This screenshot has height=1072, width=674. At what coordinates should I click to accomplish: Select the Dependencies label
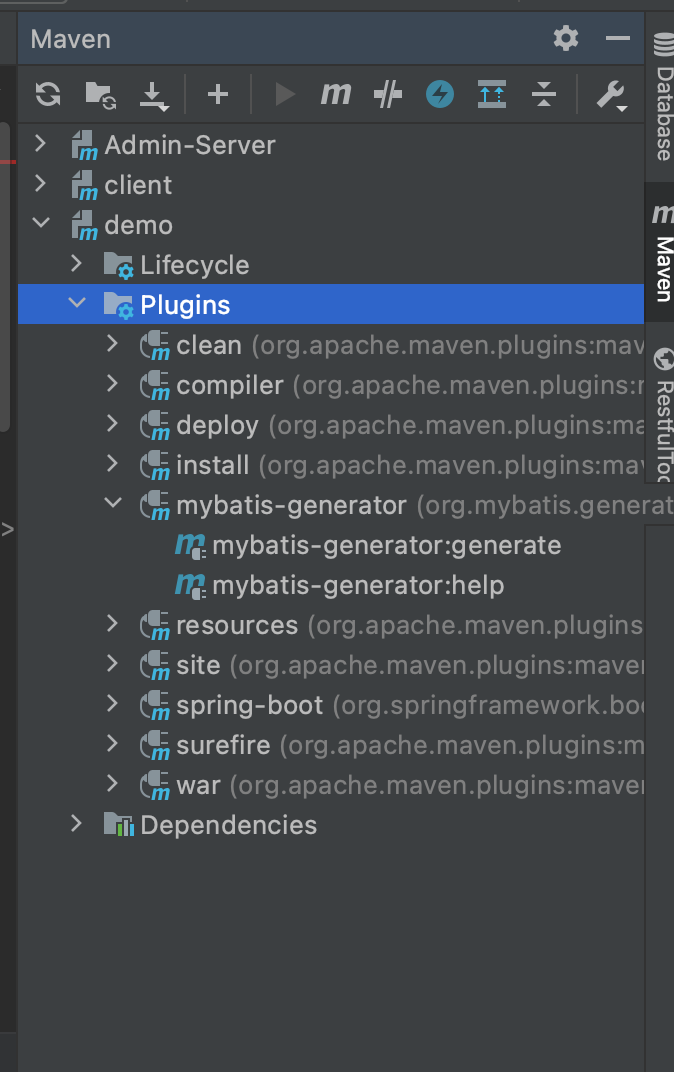click(x=229, y=825)
